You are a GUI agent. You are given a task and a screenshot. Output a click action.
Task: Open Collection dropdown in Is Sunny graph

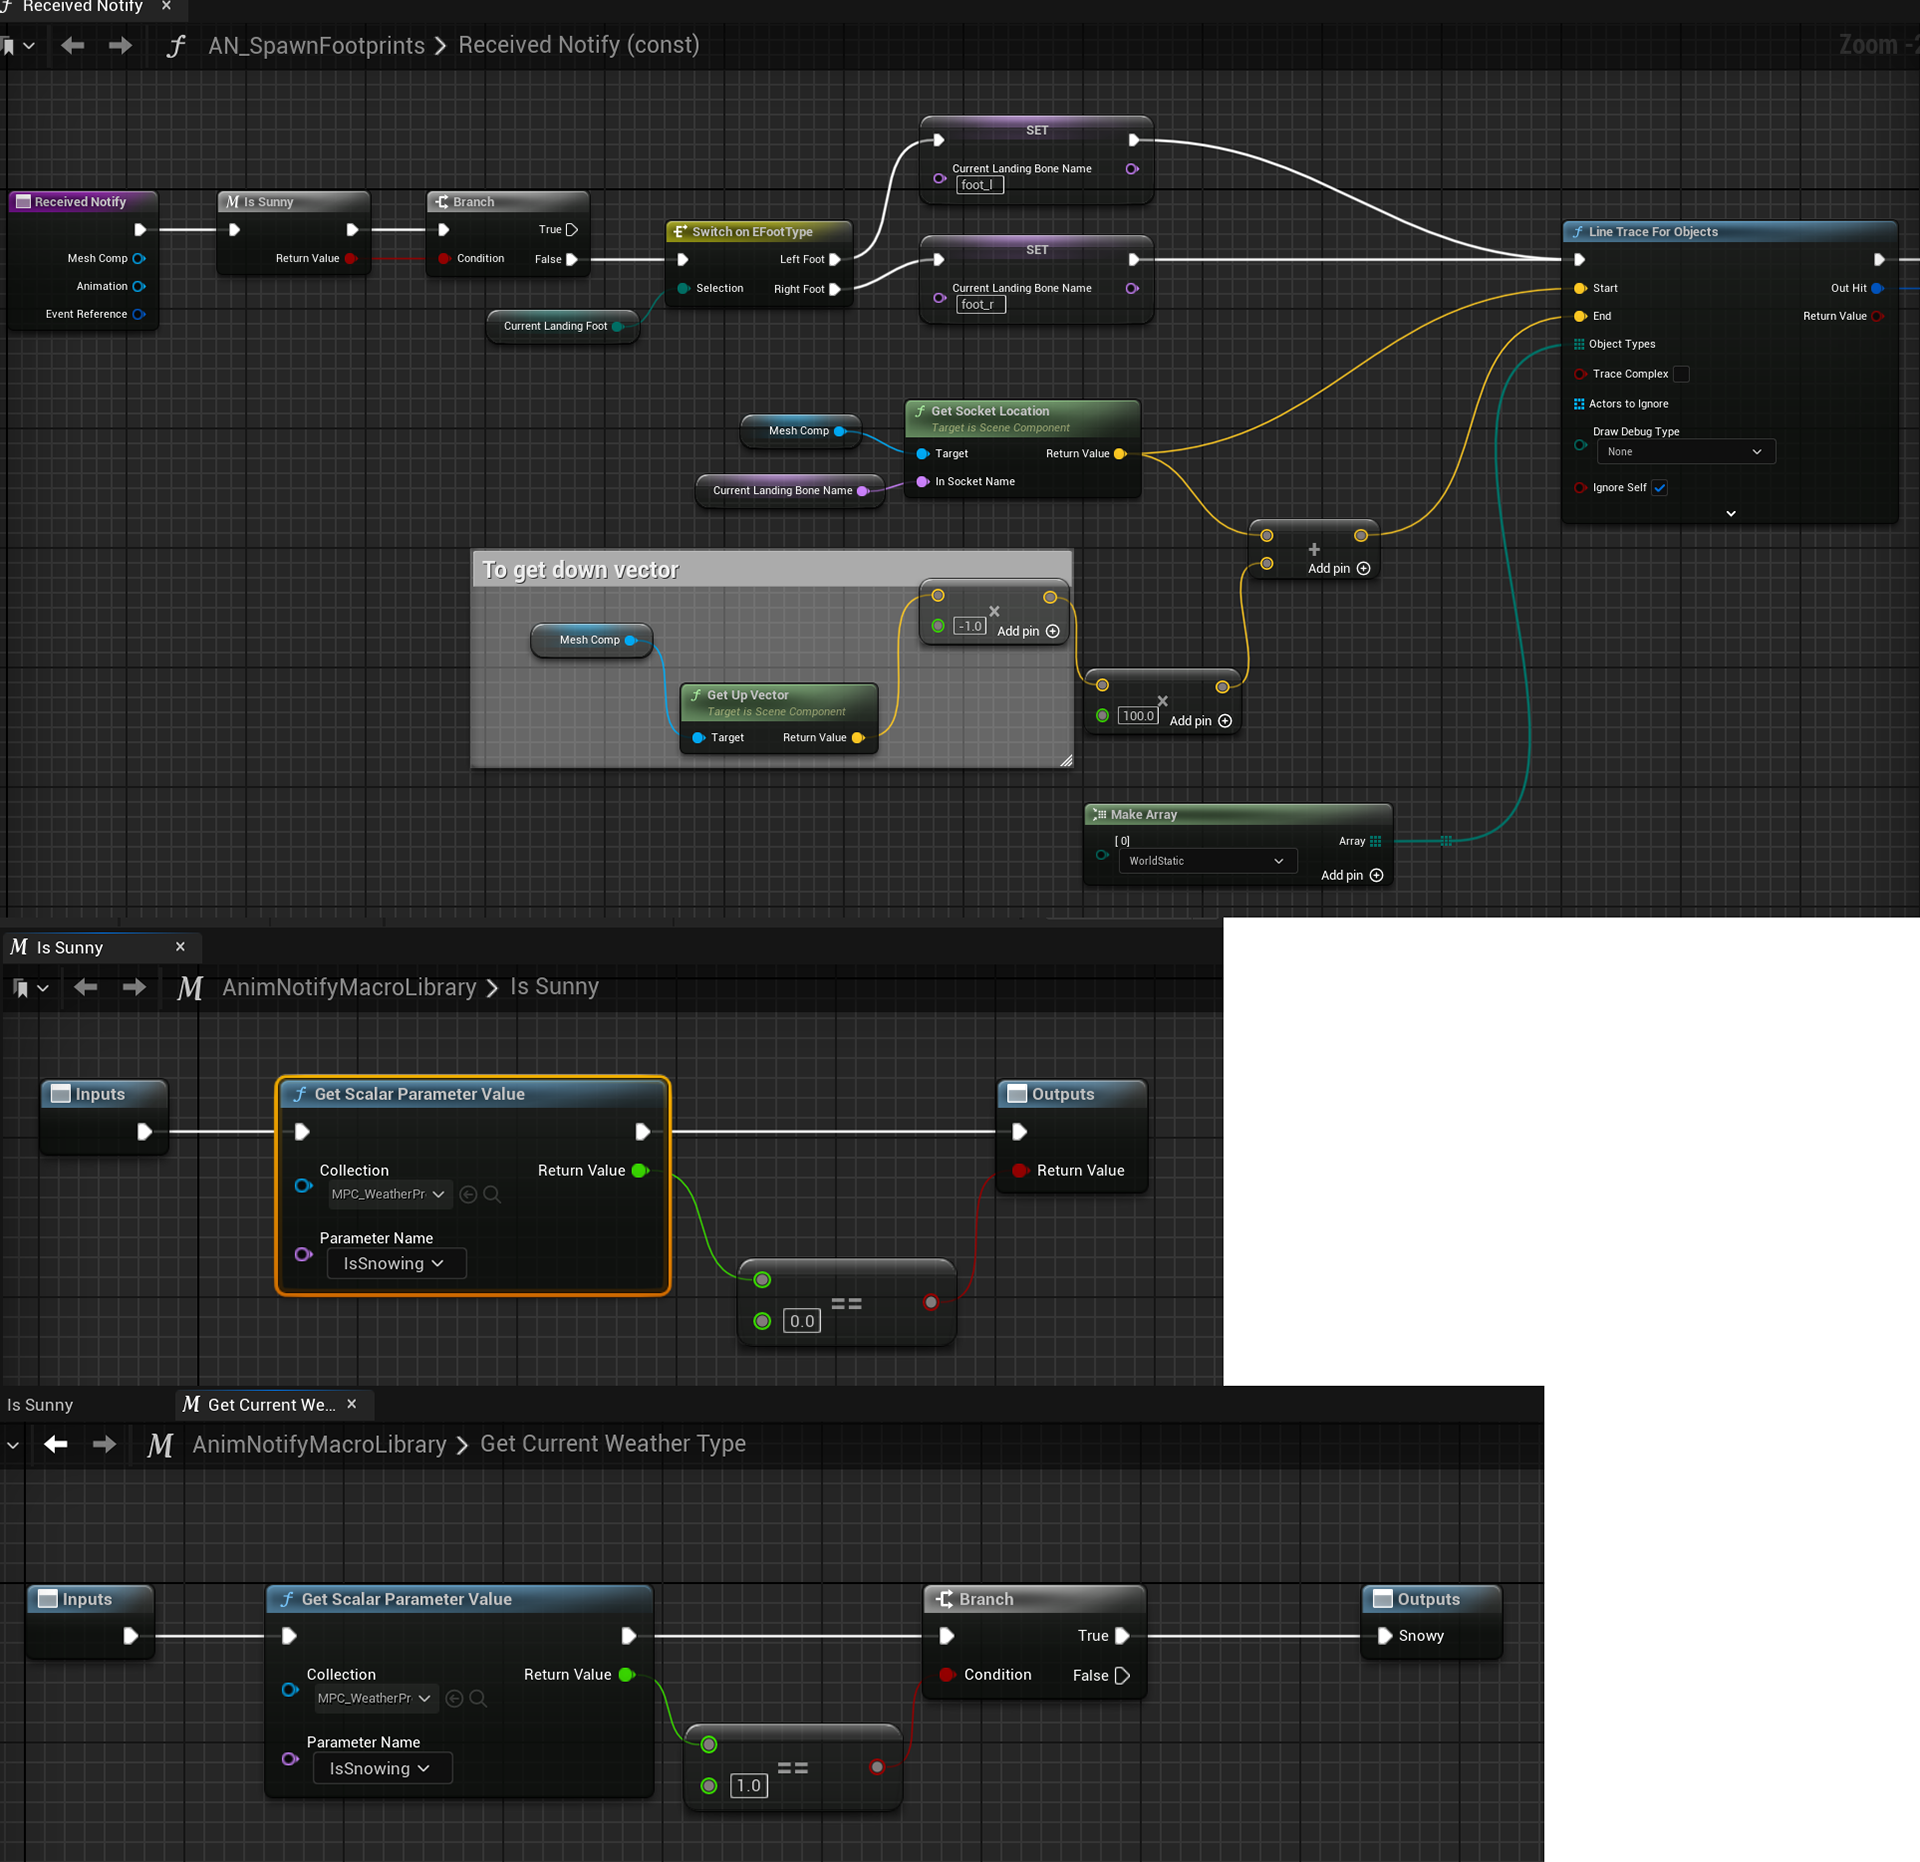coord(388,1195)
